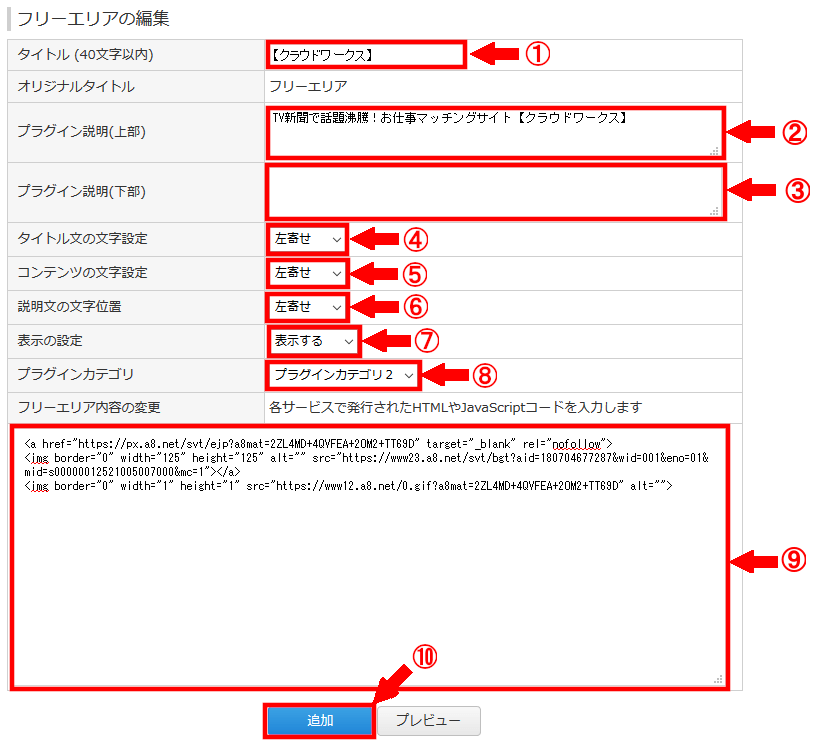Click the オリジナルタイトル label
840x740 pixels.
pos(76,87)
